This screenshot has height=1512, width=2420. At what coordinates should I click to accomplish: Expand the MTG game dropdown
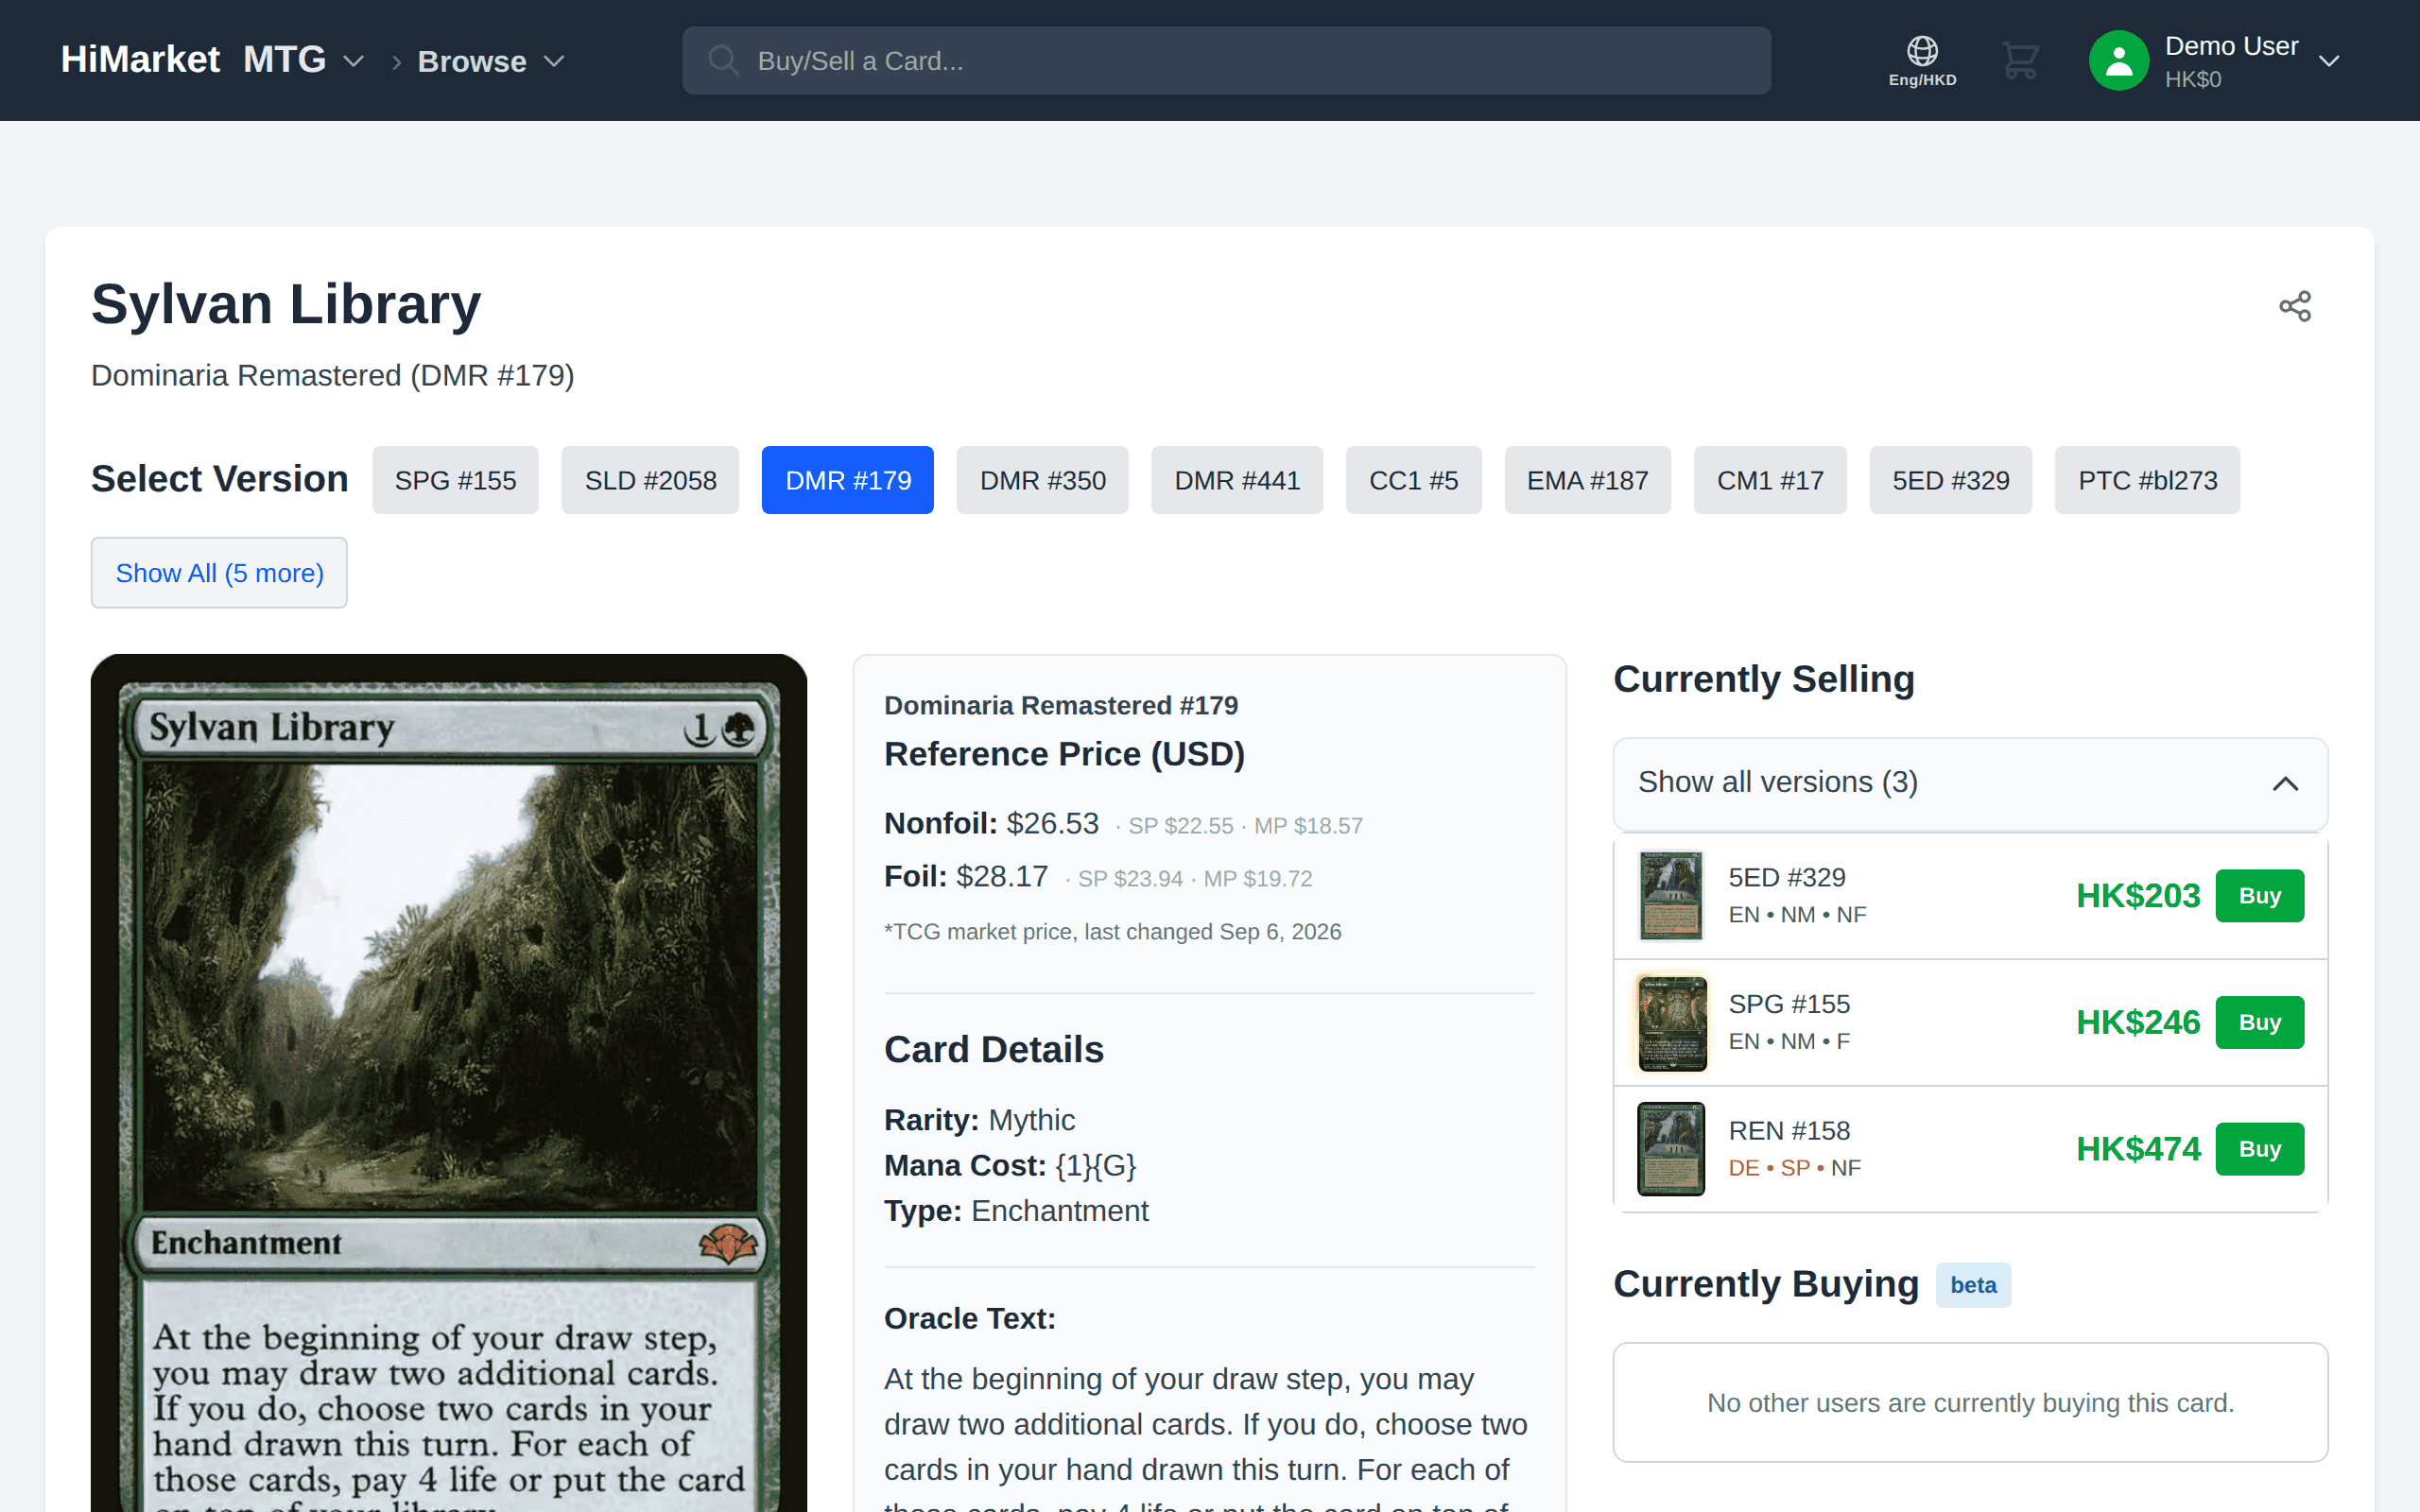coord(303,60)
